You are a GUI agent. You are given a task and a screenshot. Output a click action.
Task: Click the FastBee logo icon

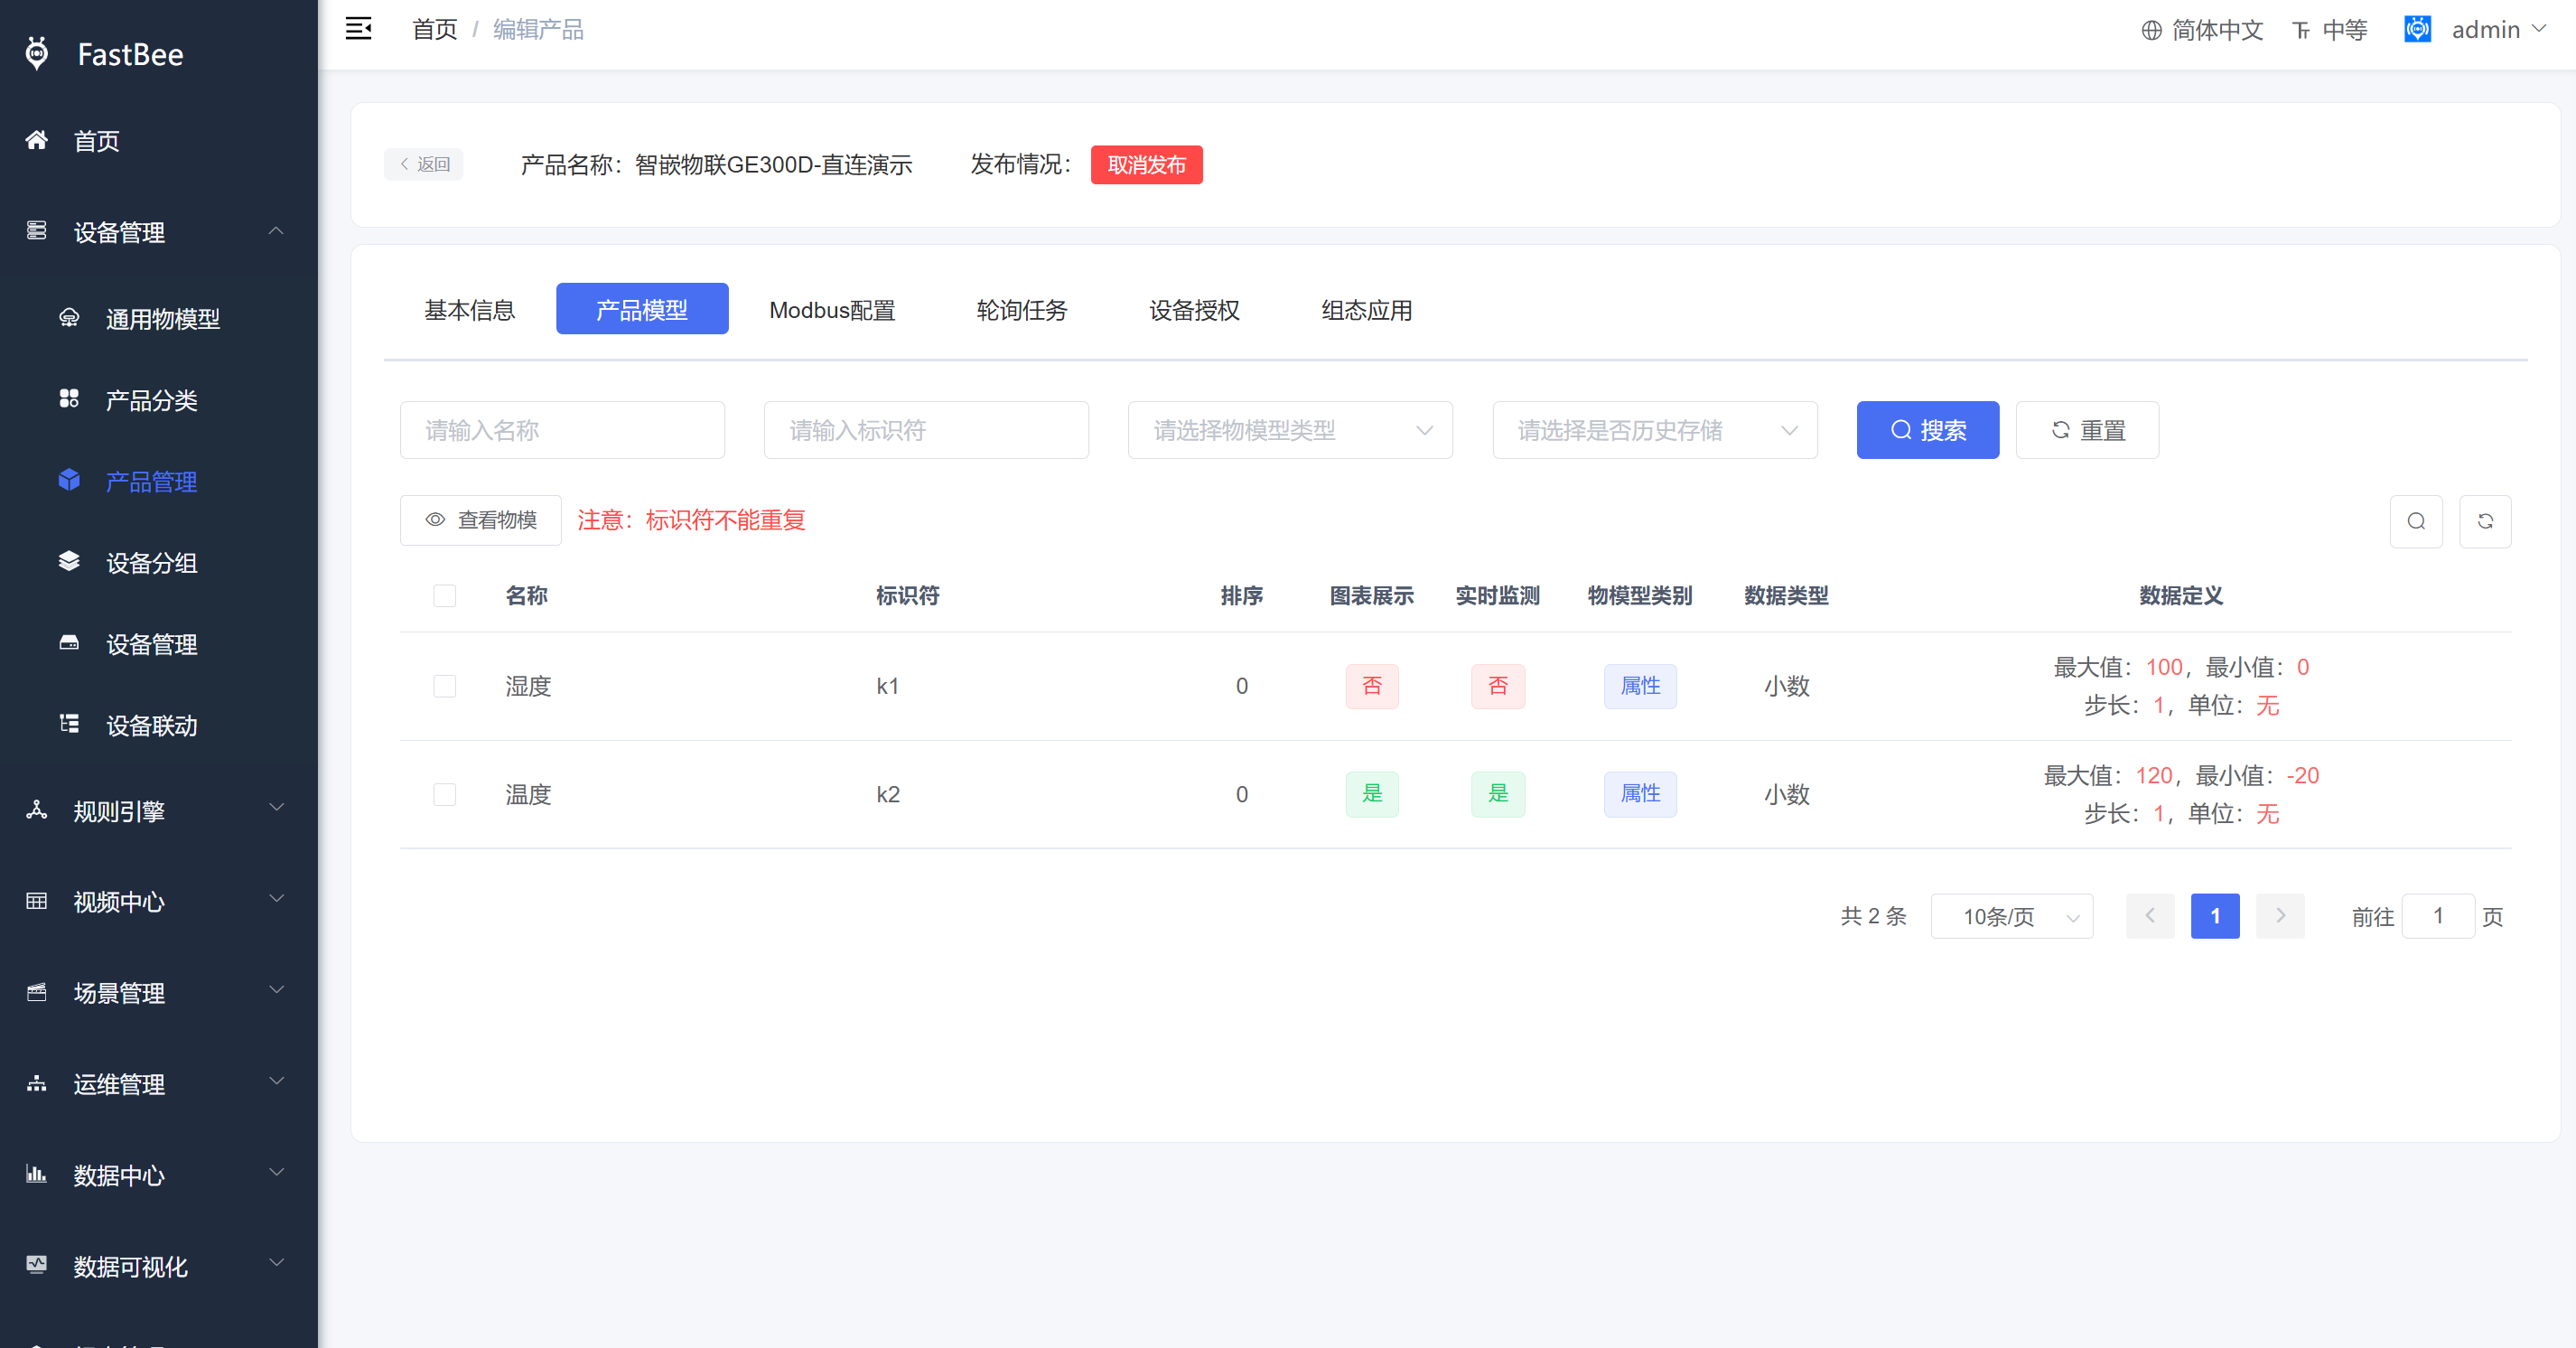37,54
